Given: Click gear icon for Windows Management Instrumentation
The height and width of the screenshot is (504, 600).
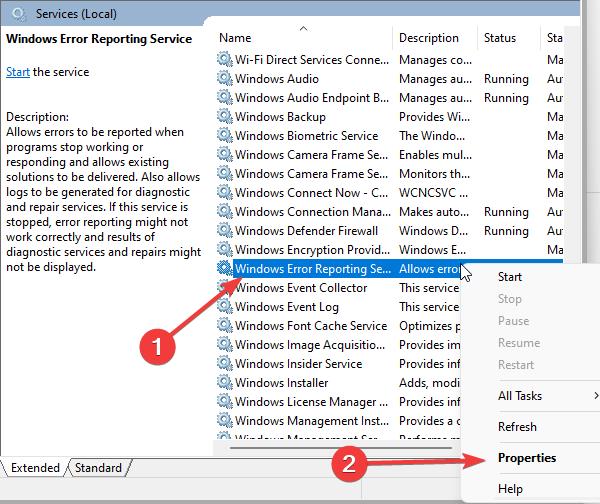Looking at the screenshot, I should pyautogui.click(x=225, y=421).
